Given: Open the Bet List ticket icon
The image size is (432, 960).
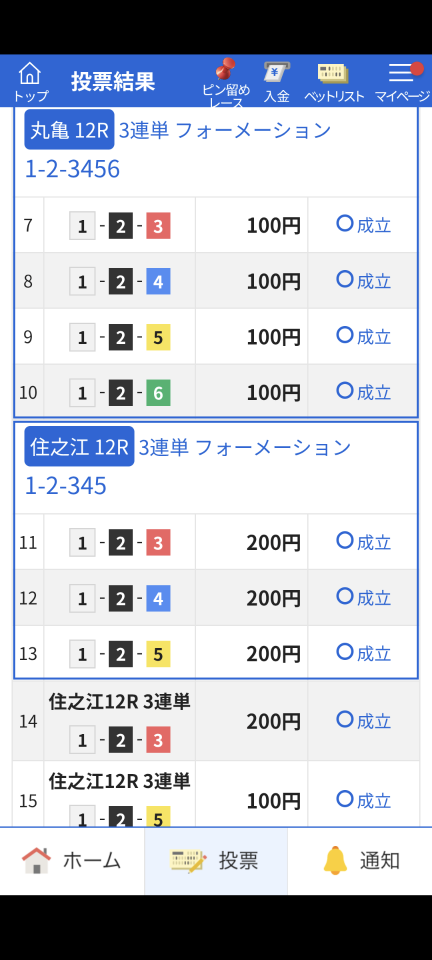Looking at the screenshot, I should point(333,73).
